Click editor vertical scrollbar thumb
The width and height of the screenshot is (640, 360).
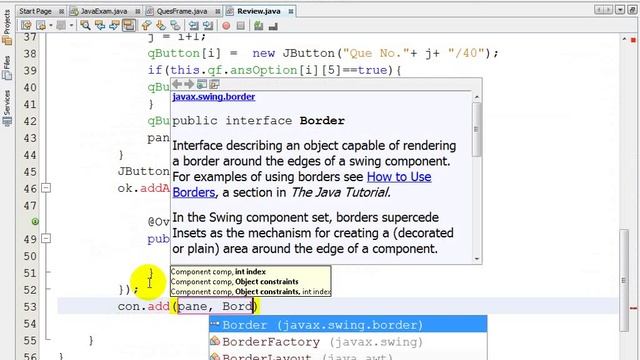[x=623, y=280]
